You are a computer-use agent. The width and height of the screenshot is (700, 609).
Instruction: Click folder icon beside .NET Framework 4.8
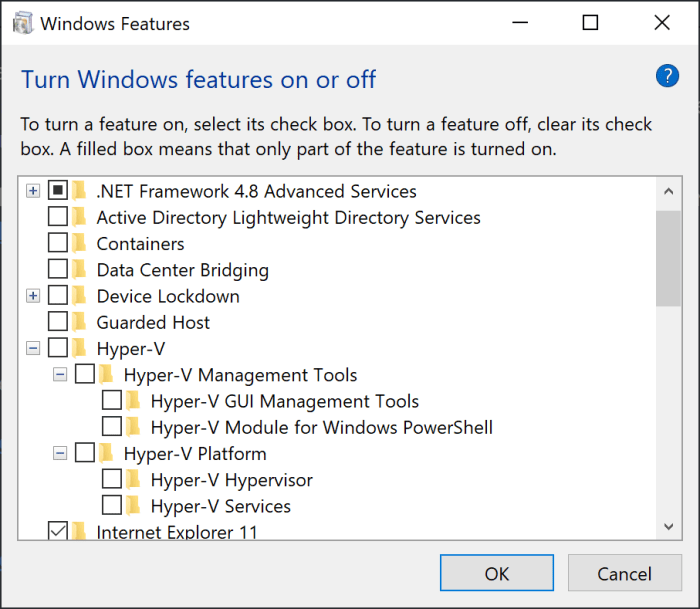coord(79,191)
